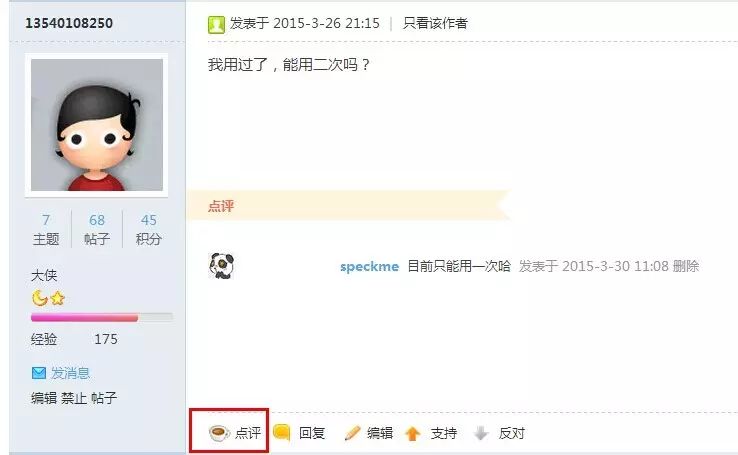The width and height of the screenshot is (738, 455).
Task: Open the 只看该作者 filter link
Action: (435, 23)
